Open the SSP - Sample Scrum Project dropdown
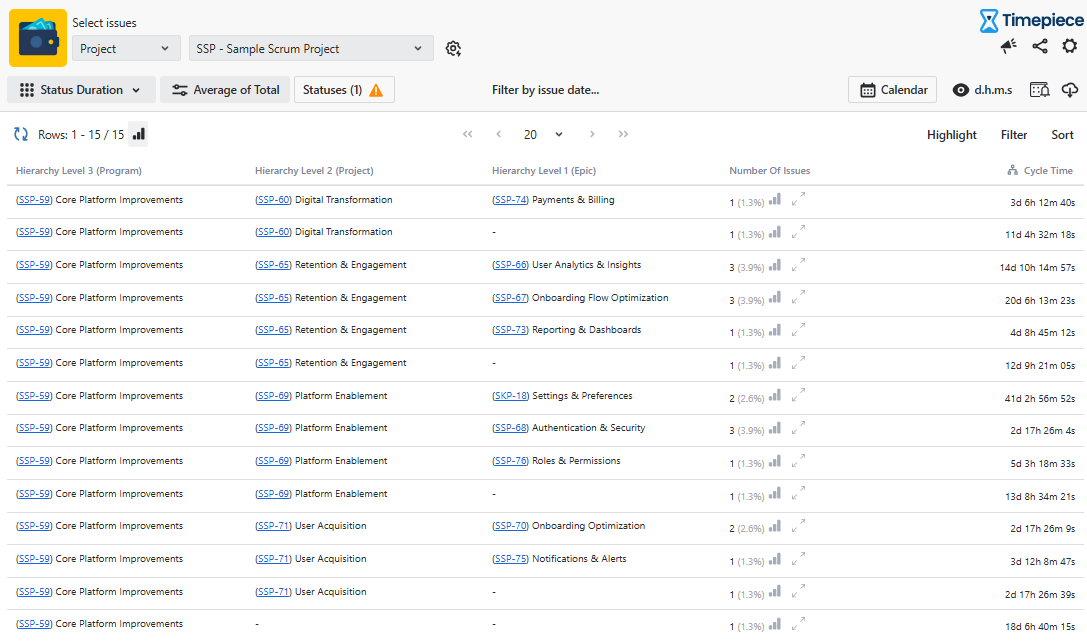 click(x=311, y=49)
